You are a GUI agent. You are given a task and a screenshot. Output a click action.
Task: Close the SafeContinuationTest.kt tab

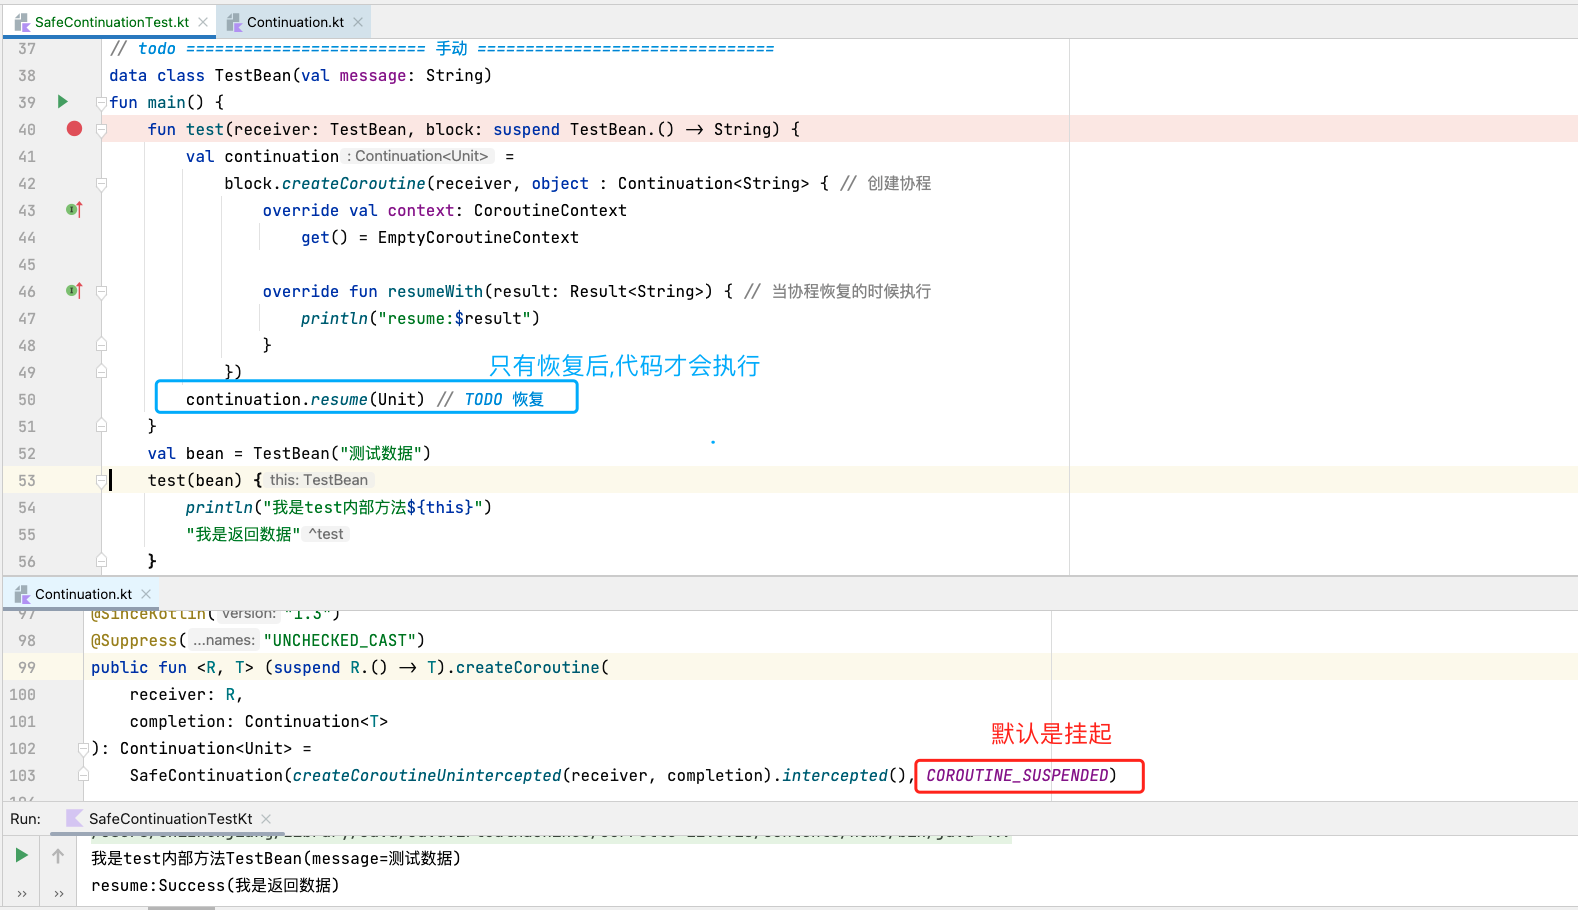[203, 22]
